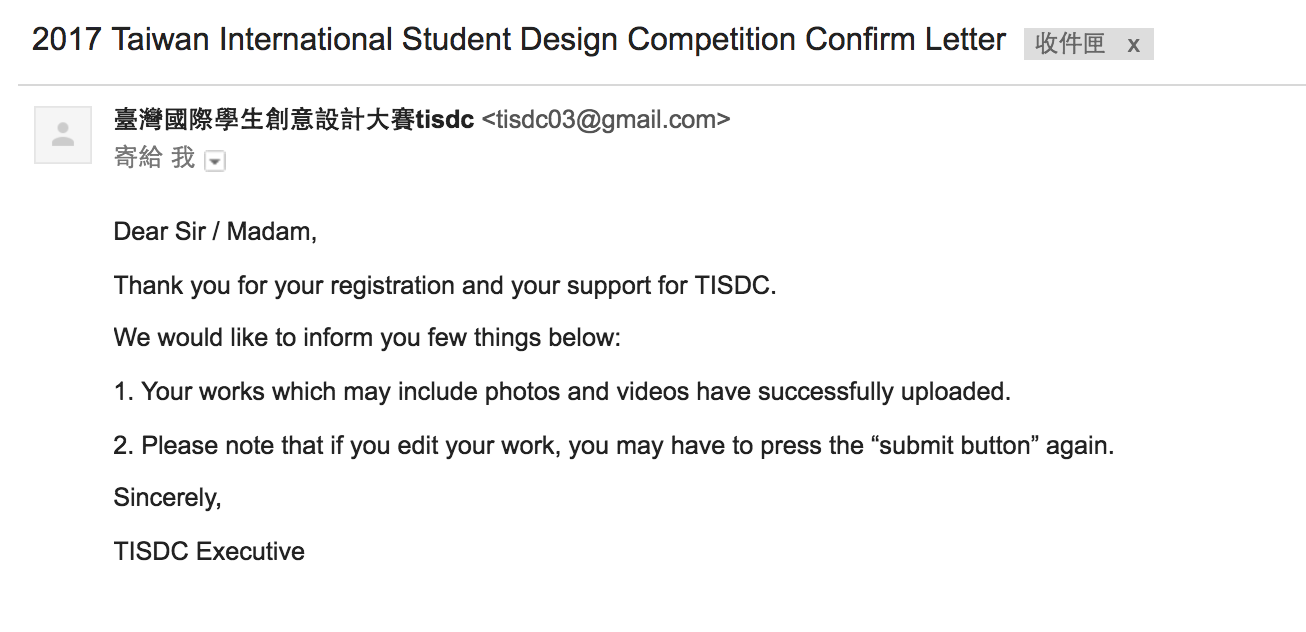The image size is (1306, 632).
Task: Click the "寄給 我" recipient text
Action: click(x=154, y=158)
